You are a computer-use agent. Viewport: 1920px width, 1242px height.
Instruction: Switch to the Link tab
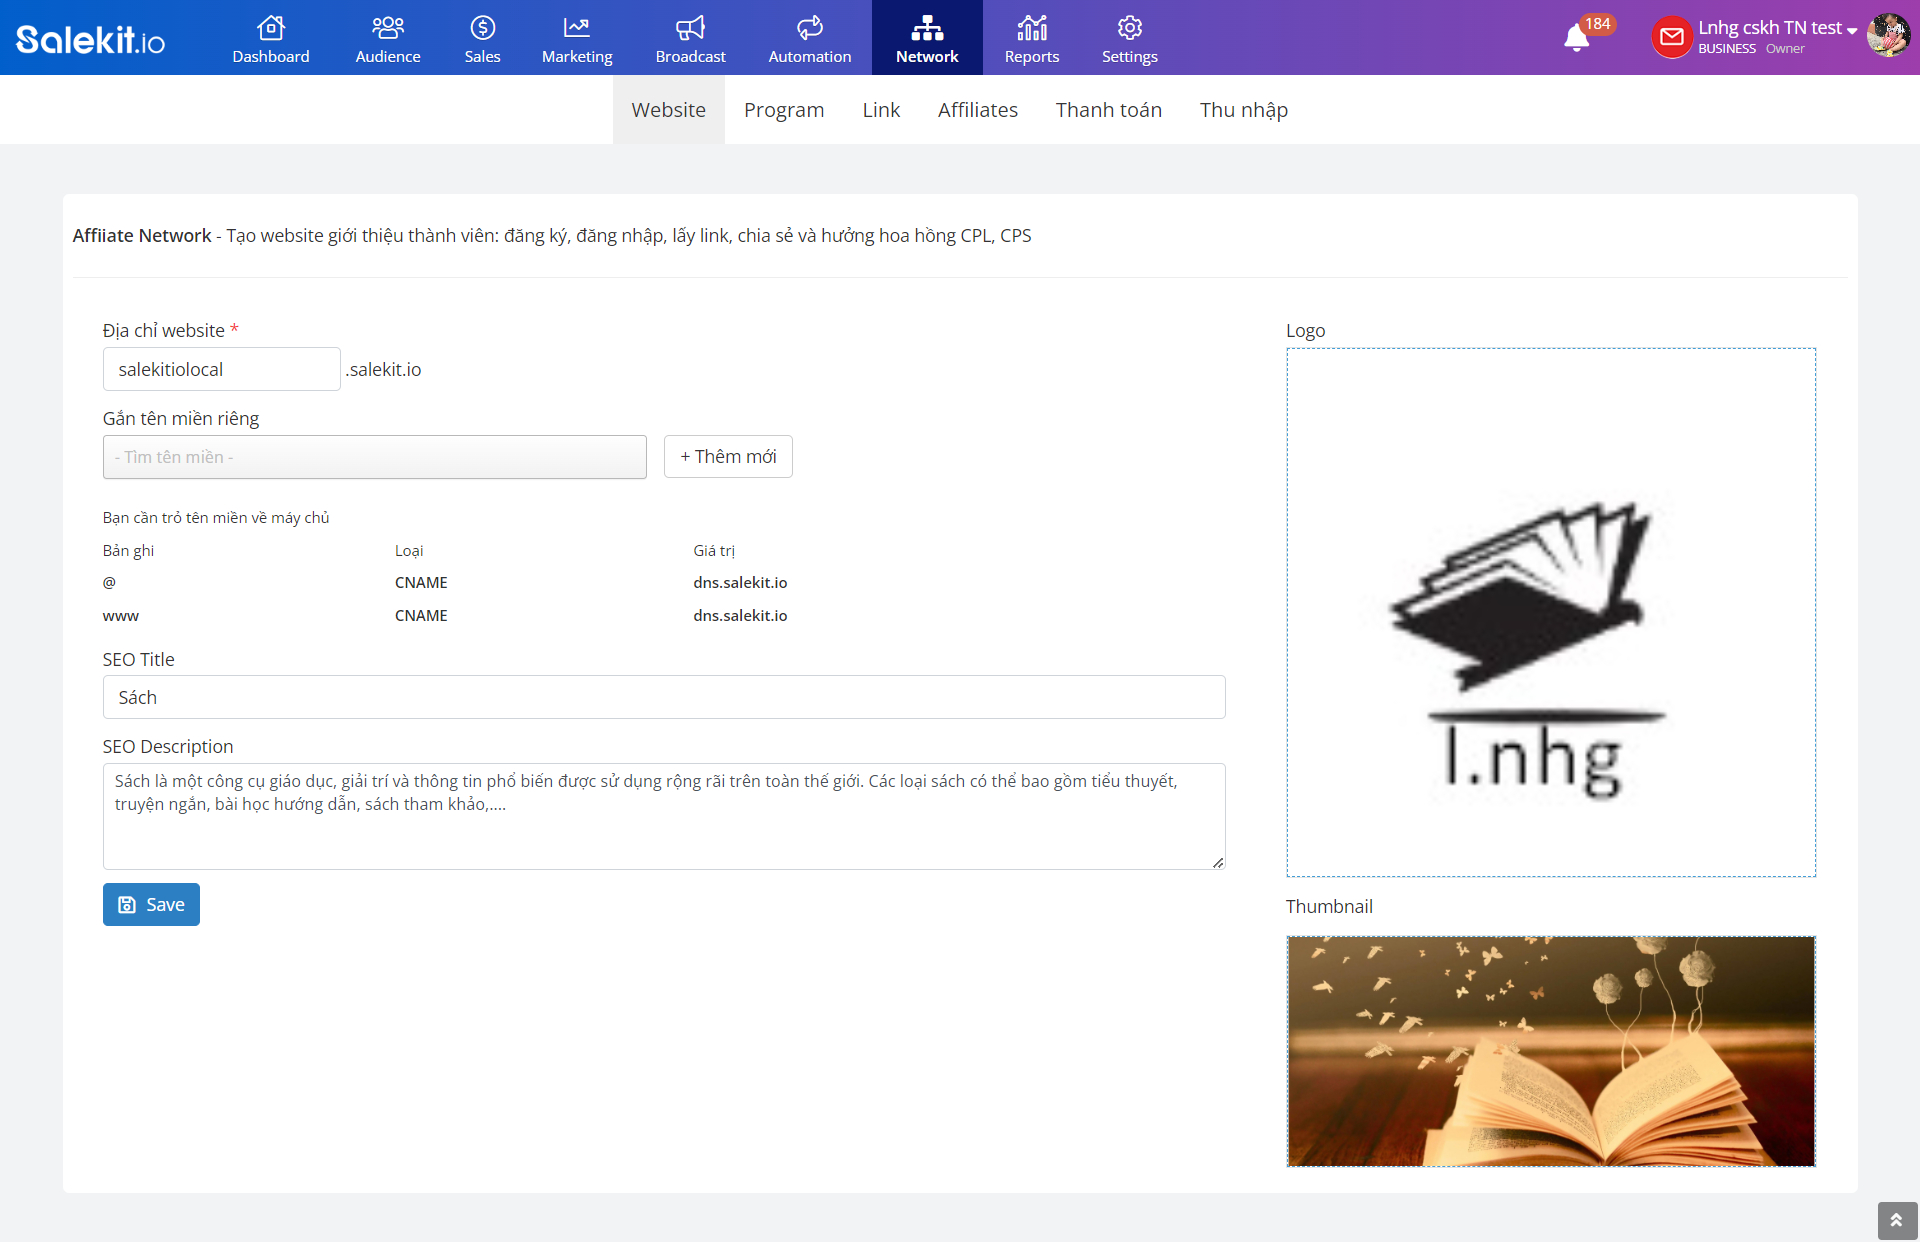click(881, 110)
